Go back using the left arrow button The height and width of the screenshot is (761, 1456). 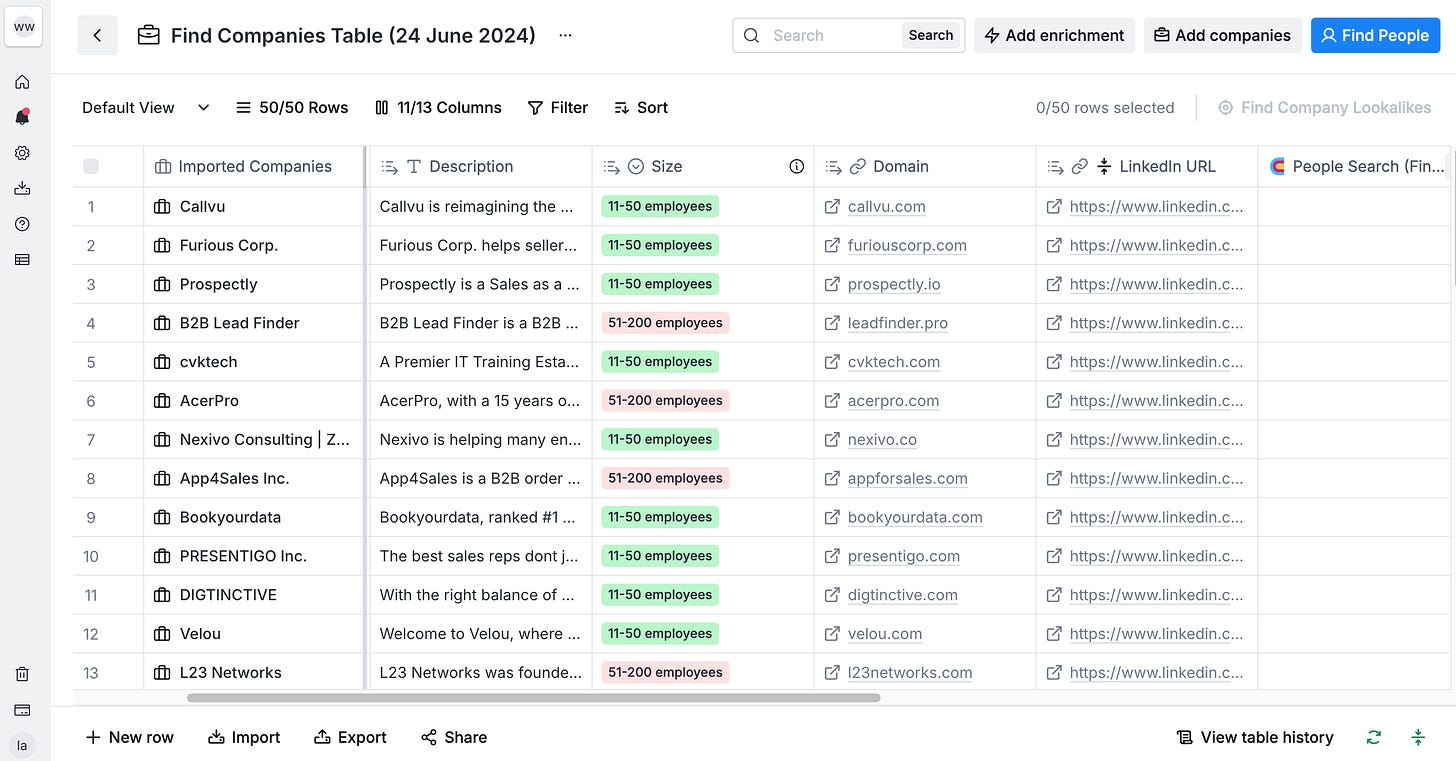click(97, 35)
